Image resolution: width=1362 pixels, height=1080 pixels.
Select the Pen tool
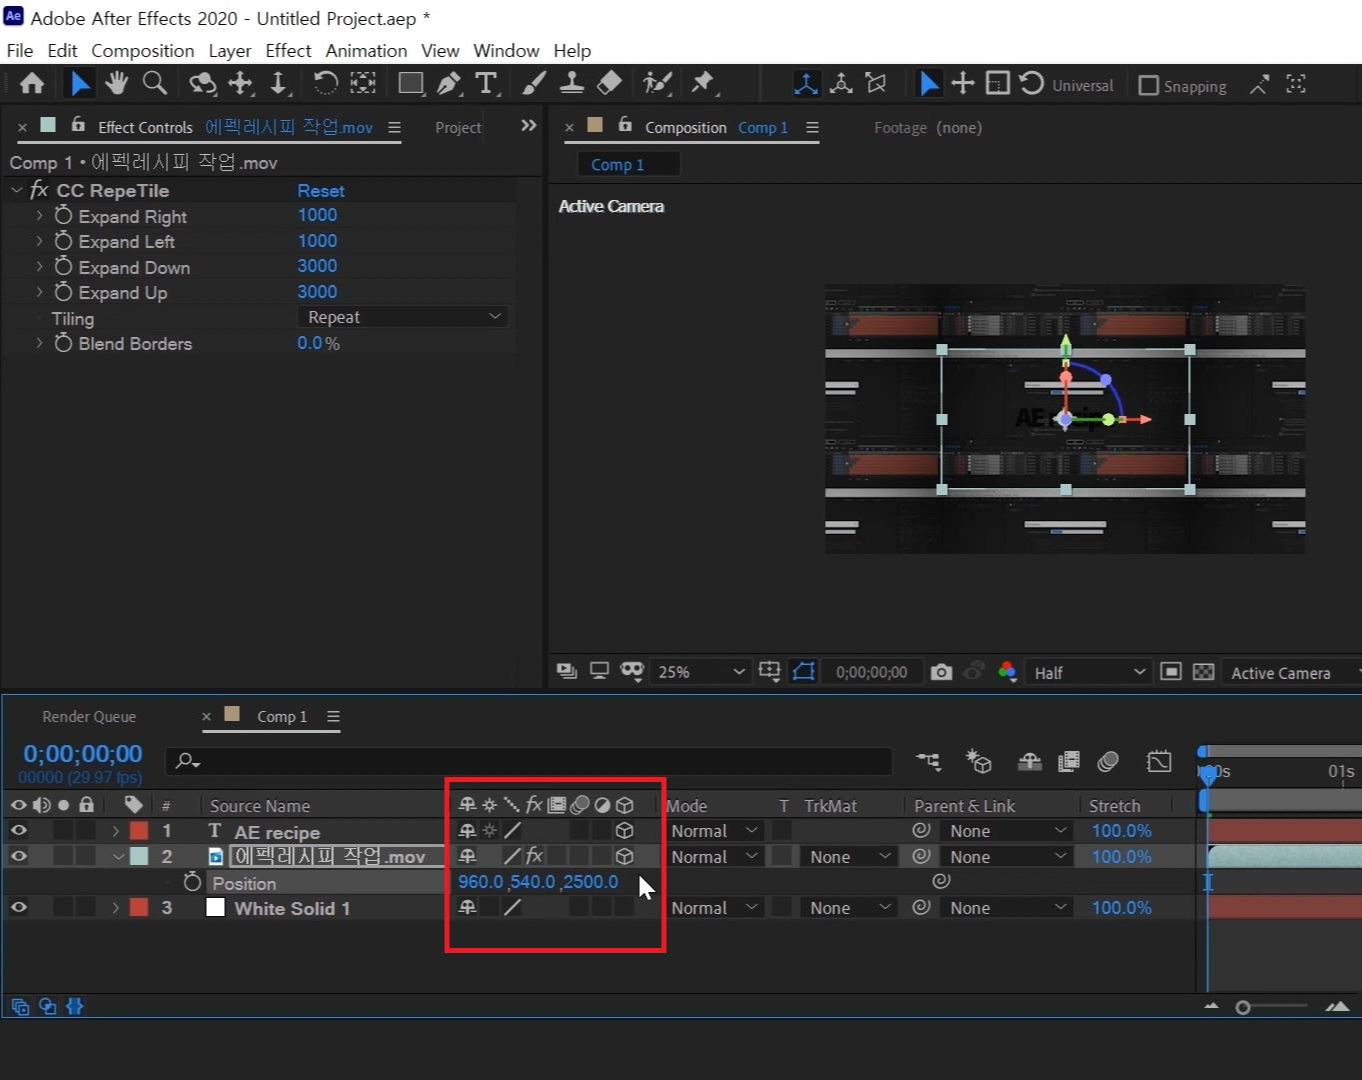click(449, 84)
